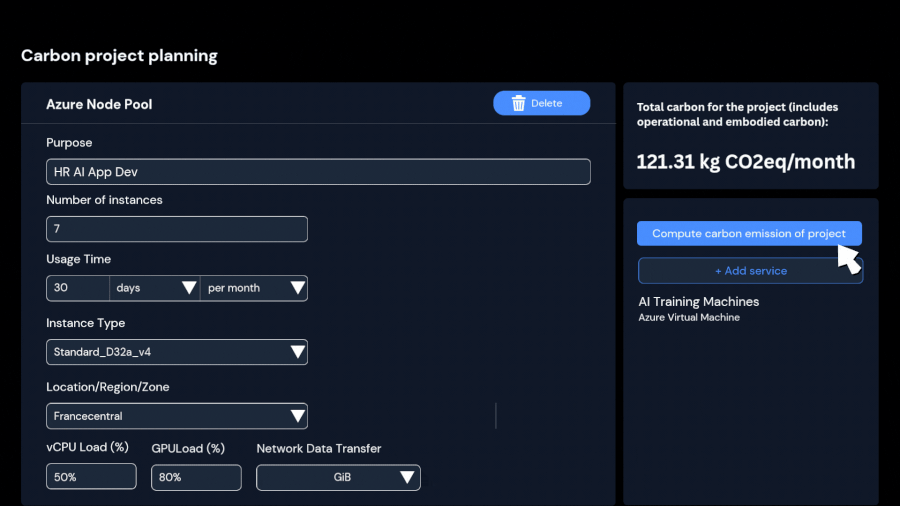Image resolution: width=900 pixels, height=506 pixels.
Task: Click the Azure Virtual Machine subtitle text
Action: coord(689,317)
